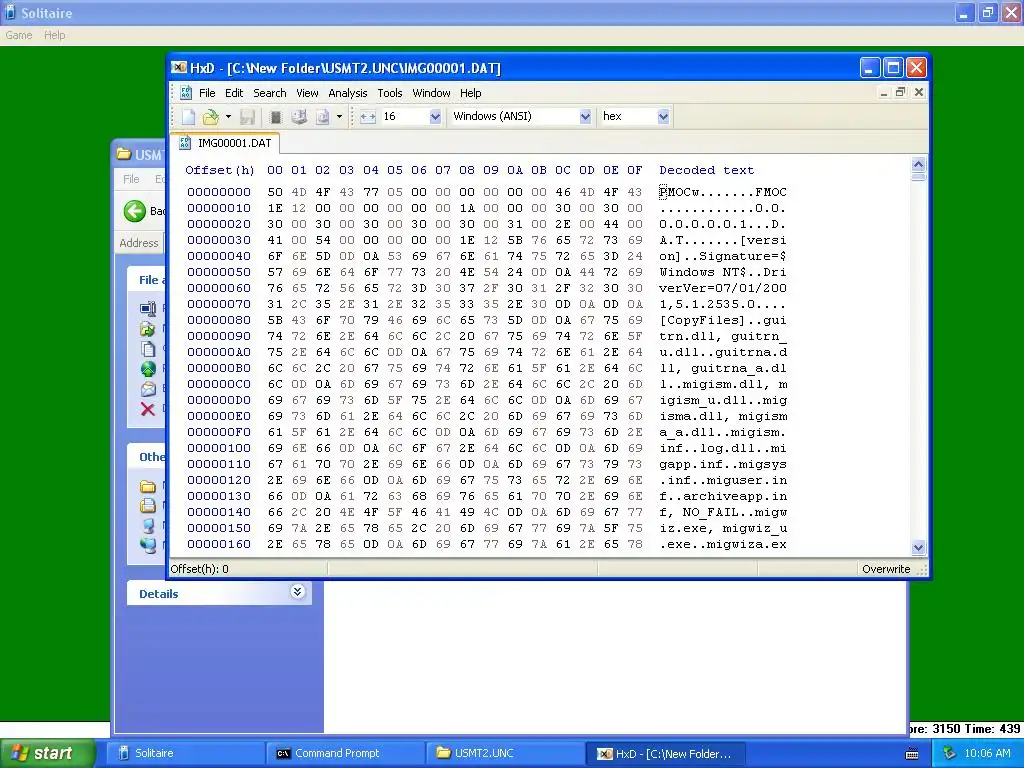This screenshot has height=768, width=1024.
Task: Open the Help menu in HxD
Action: [470, 93]
